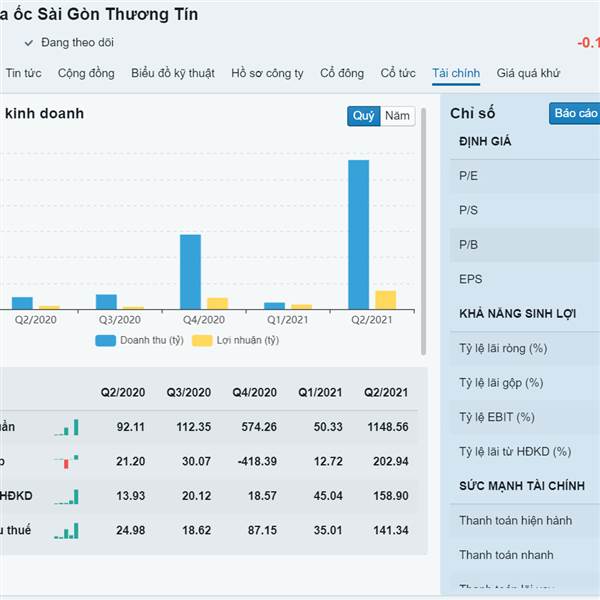Screen dimensions: 600x600
Task: Switch to Biểu đồ kỹ thuật tab
Action: 173,73
